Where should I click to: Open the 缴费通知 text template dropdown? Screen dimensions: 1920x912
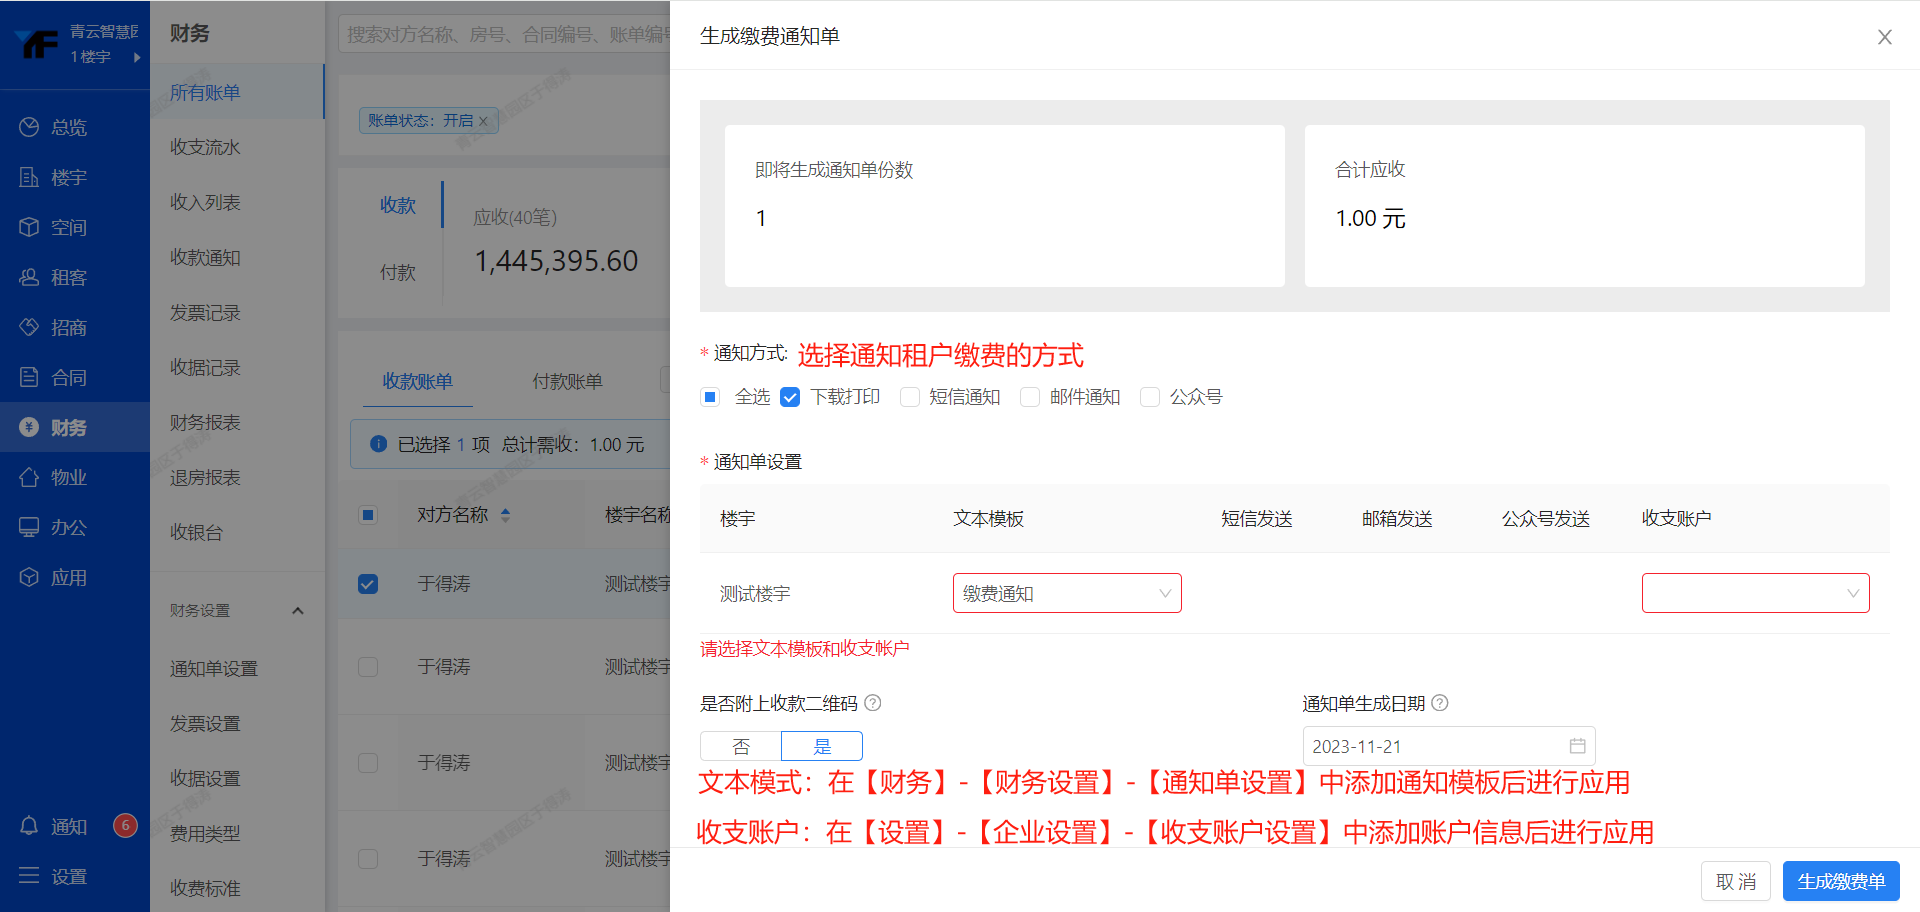[x=1066, y=593]
